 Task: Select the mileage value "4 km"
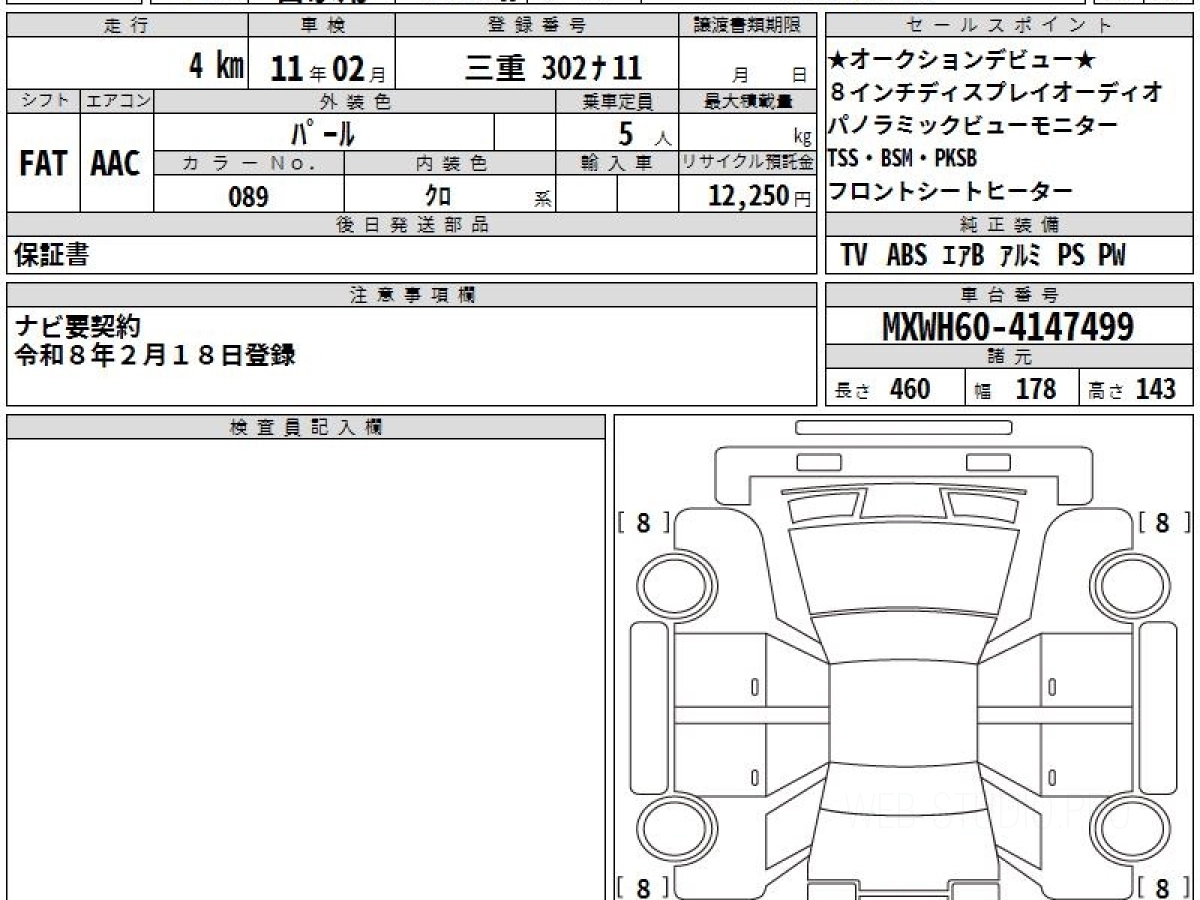pos(217,66)
